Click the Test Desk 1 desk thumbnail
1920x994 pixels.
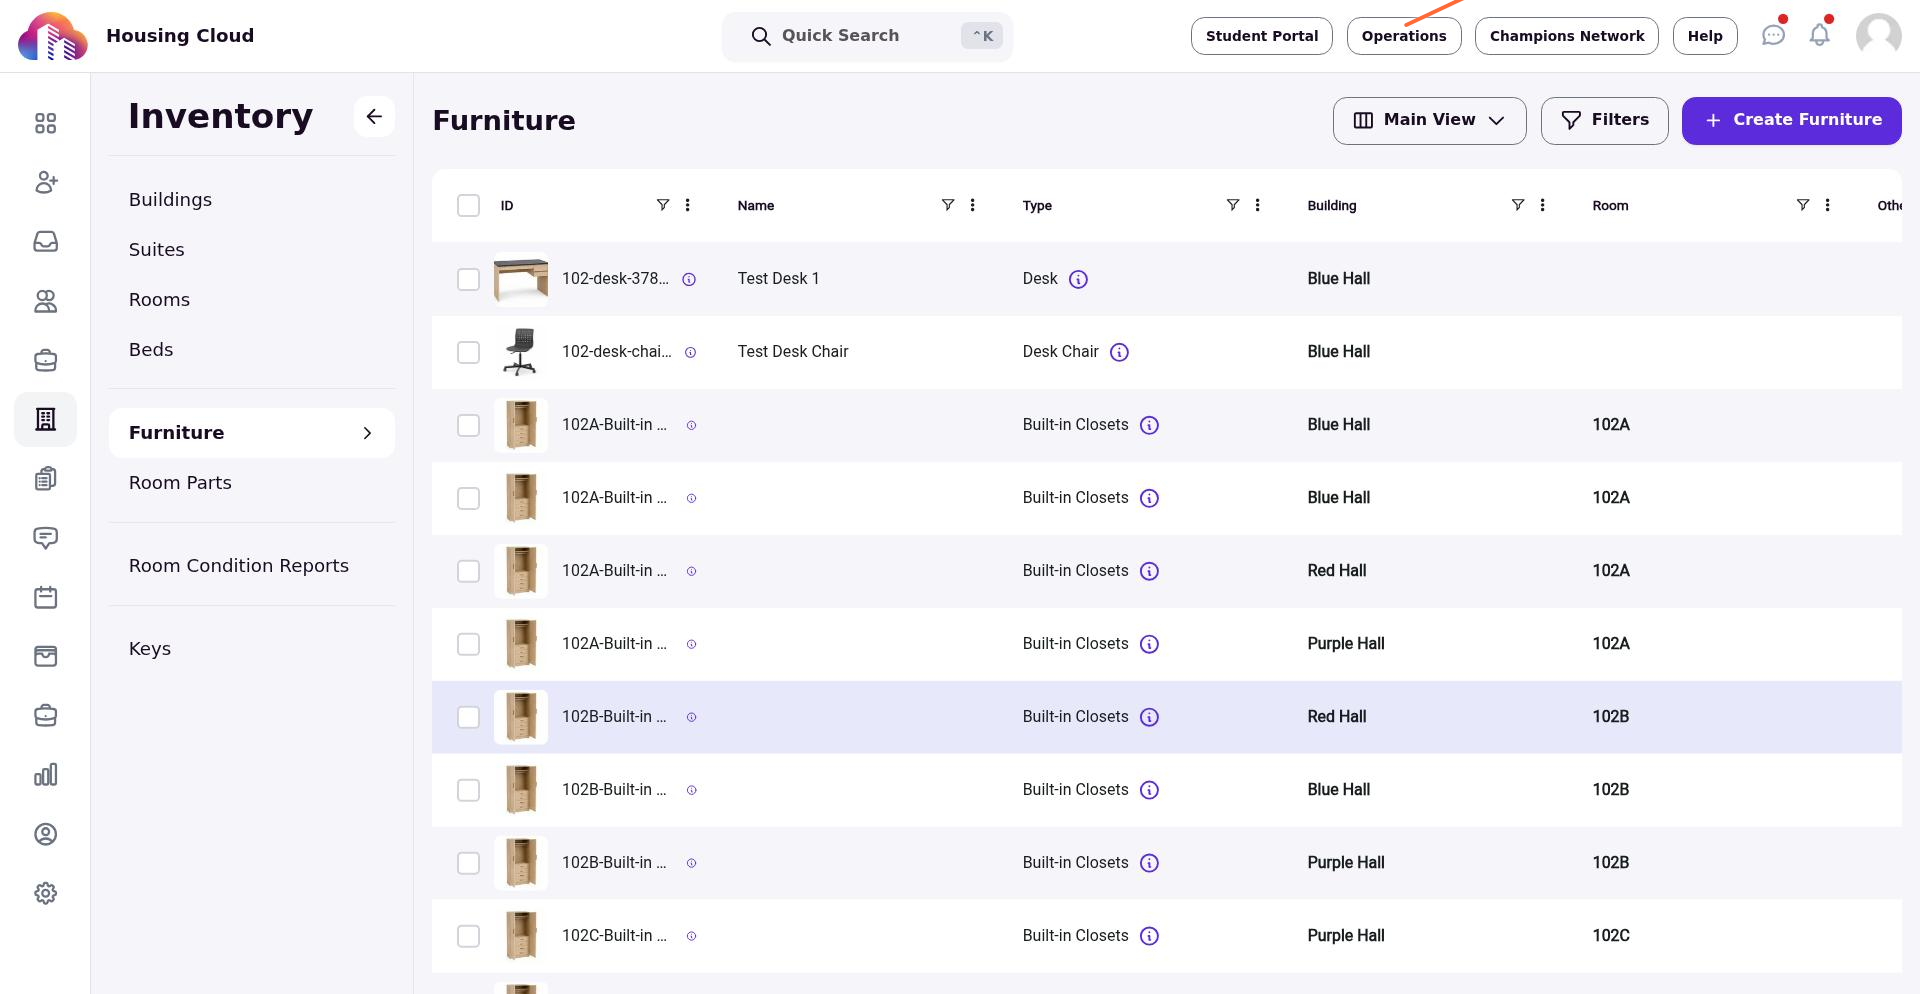click(x=520, y=279)
